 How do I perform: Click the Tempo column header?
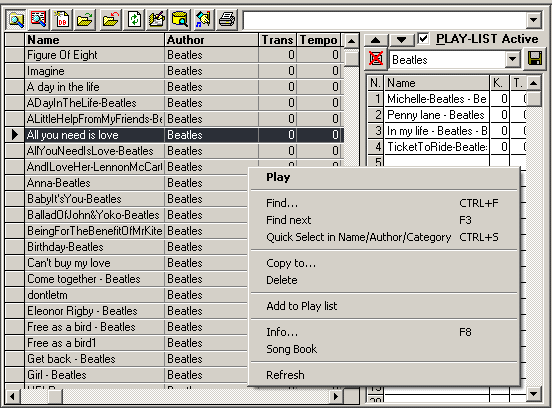pyautogui.click(x=318, y=40)
